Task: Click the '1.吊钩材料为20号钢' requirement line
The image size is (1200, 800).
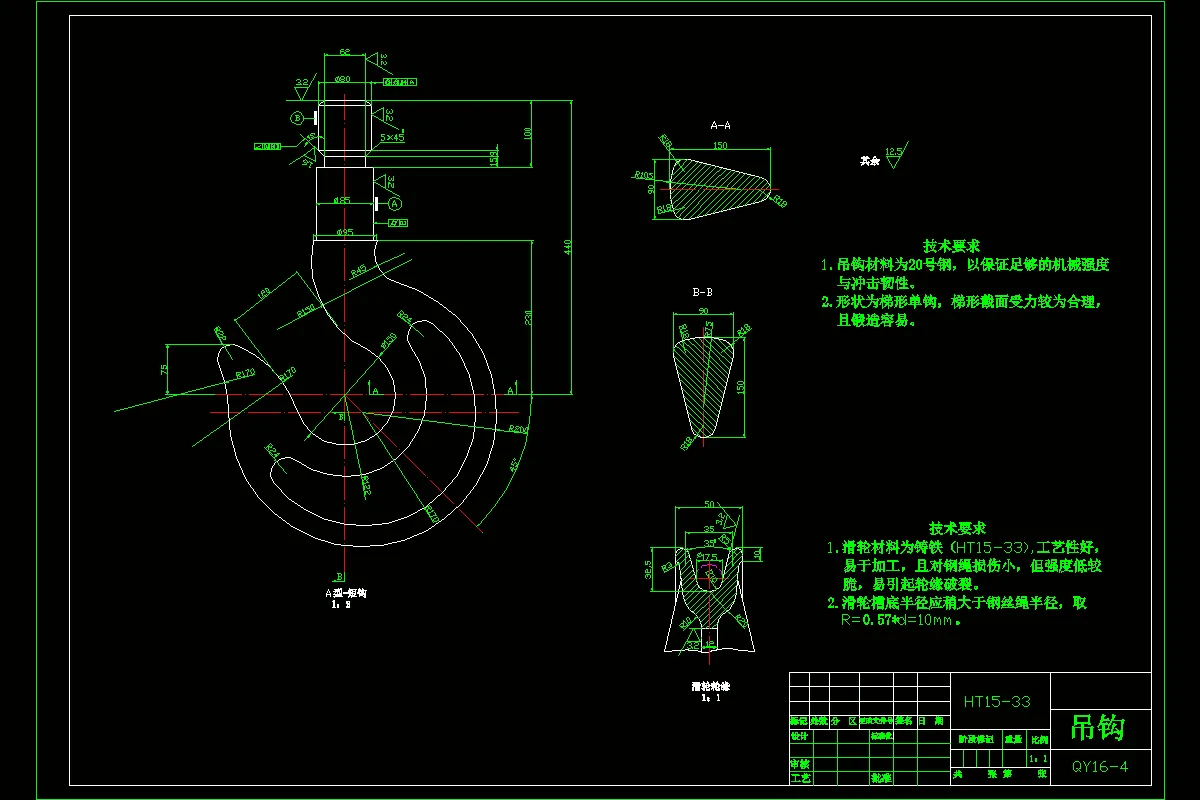Action: pyautogui.click(x=965, y=265)
